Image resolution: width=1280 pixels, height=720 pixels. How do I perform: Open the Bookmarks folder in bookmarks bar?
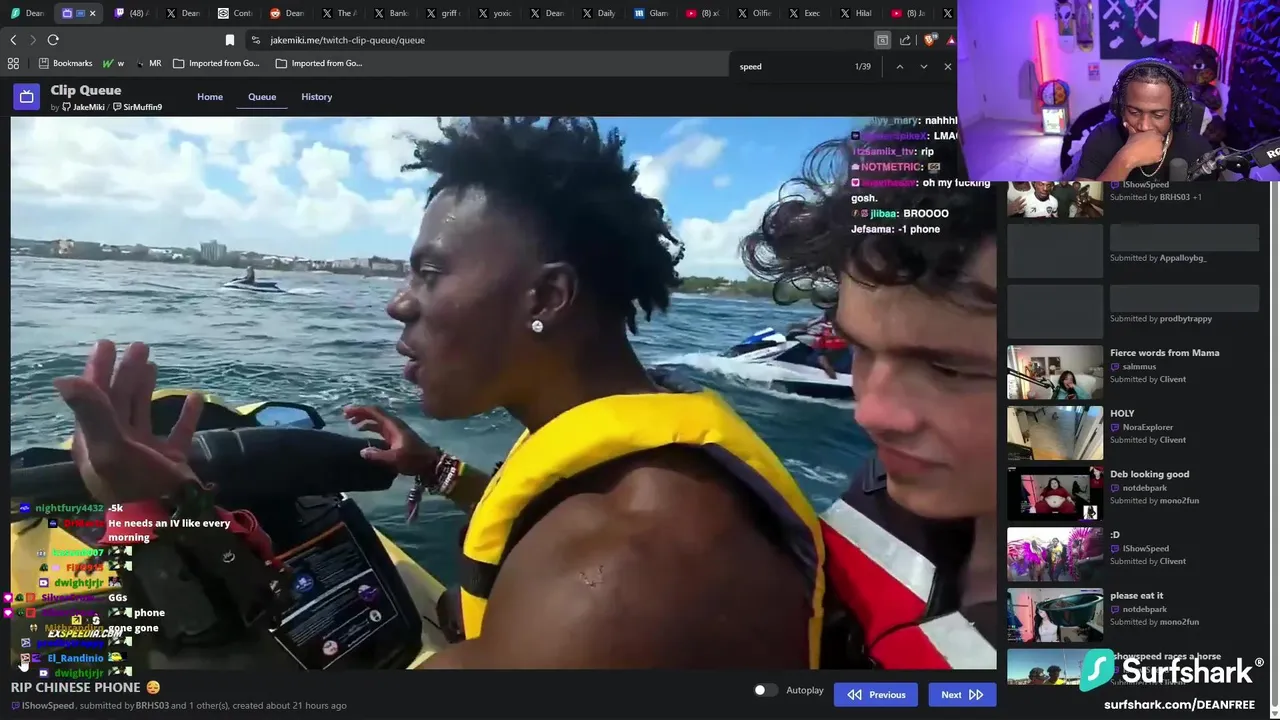[x=65, y=63]
